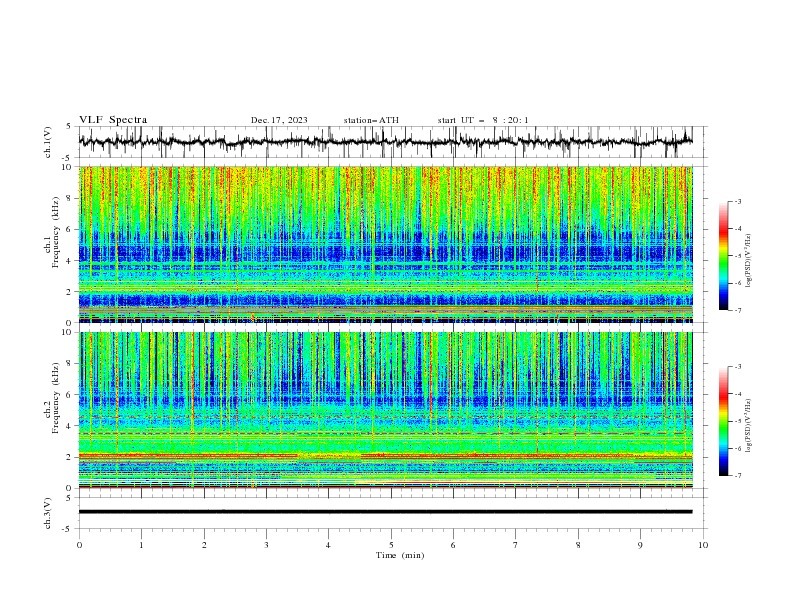Click the ch.2 spectrogram color scale bar
Screen dimensions: 792x612
click(x=723, y=421)
